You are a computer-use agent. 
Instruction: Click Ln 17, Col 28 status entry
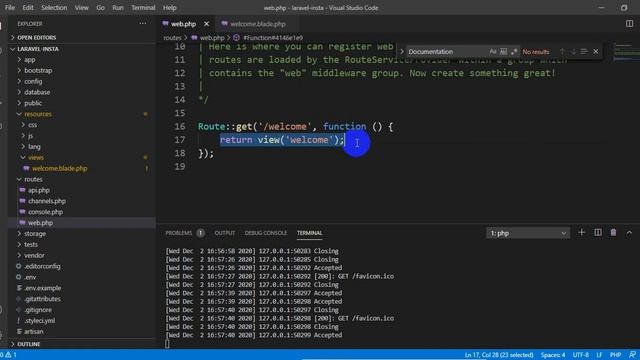(499, 355)
